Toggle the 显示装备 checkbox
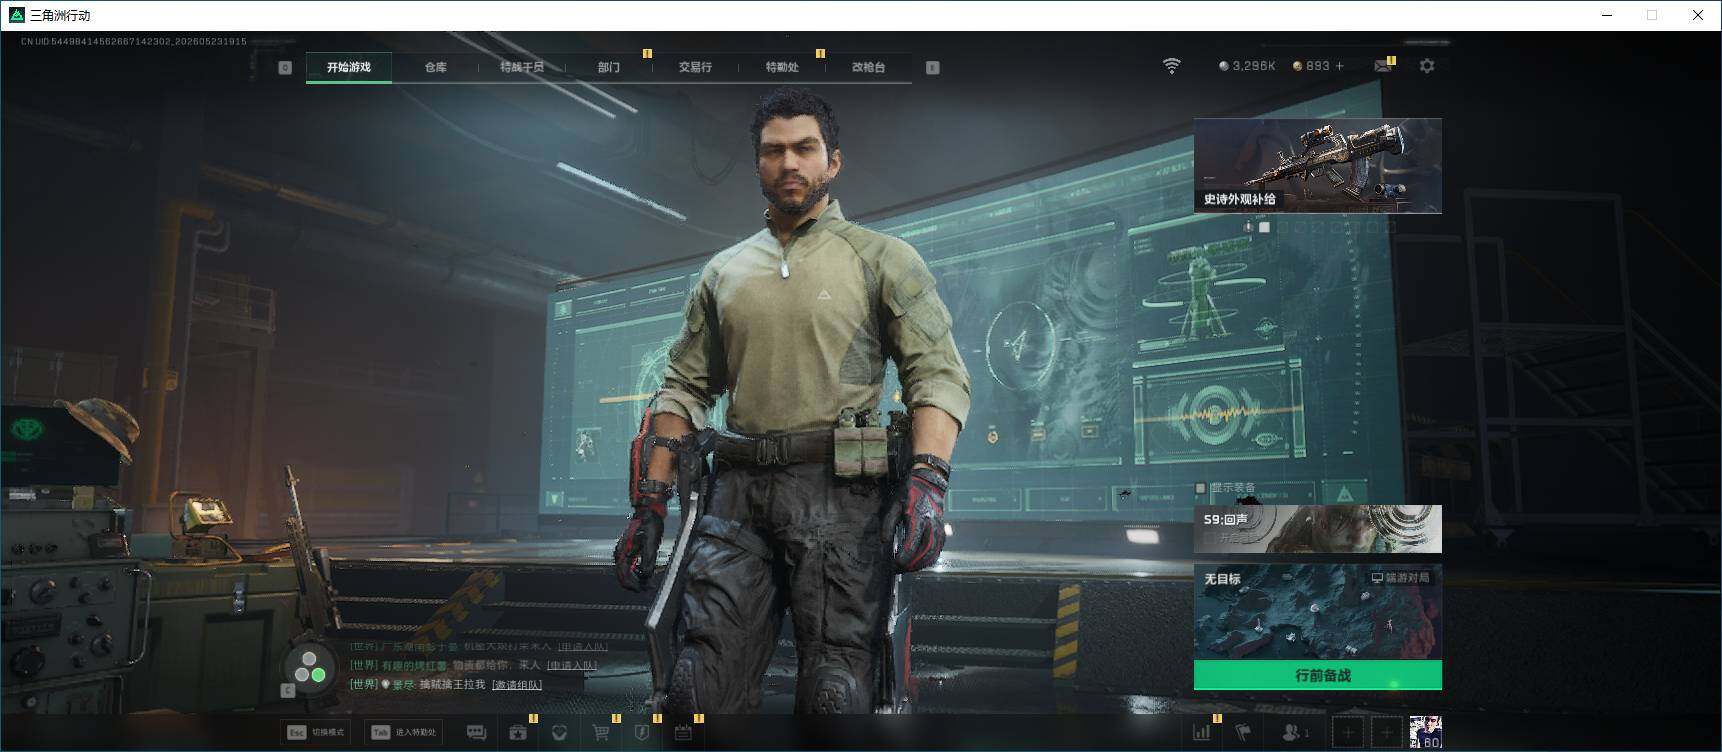 1201,488
